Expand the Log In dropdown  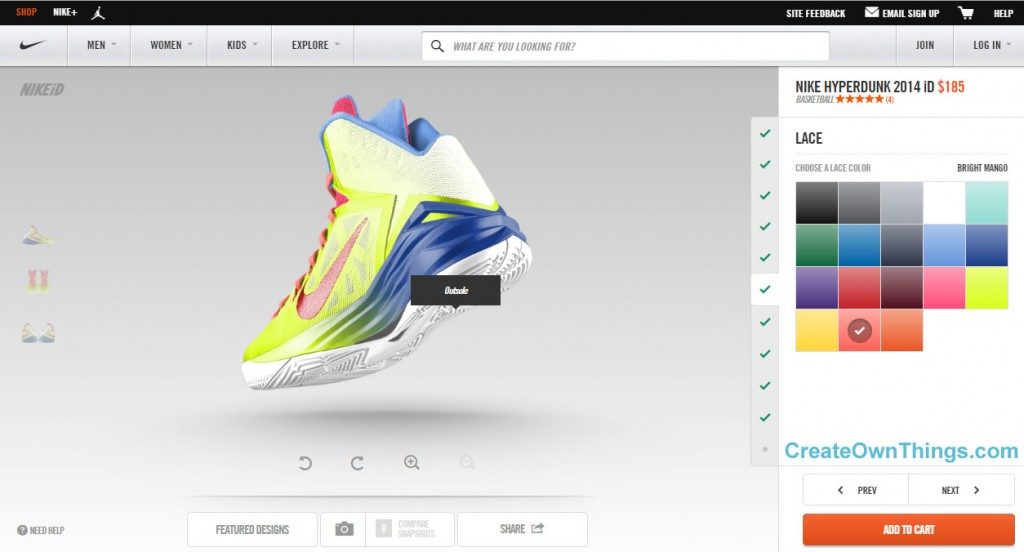pyautogui.click(x=989, y=45)
